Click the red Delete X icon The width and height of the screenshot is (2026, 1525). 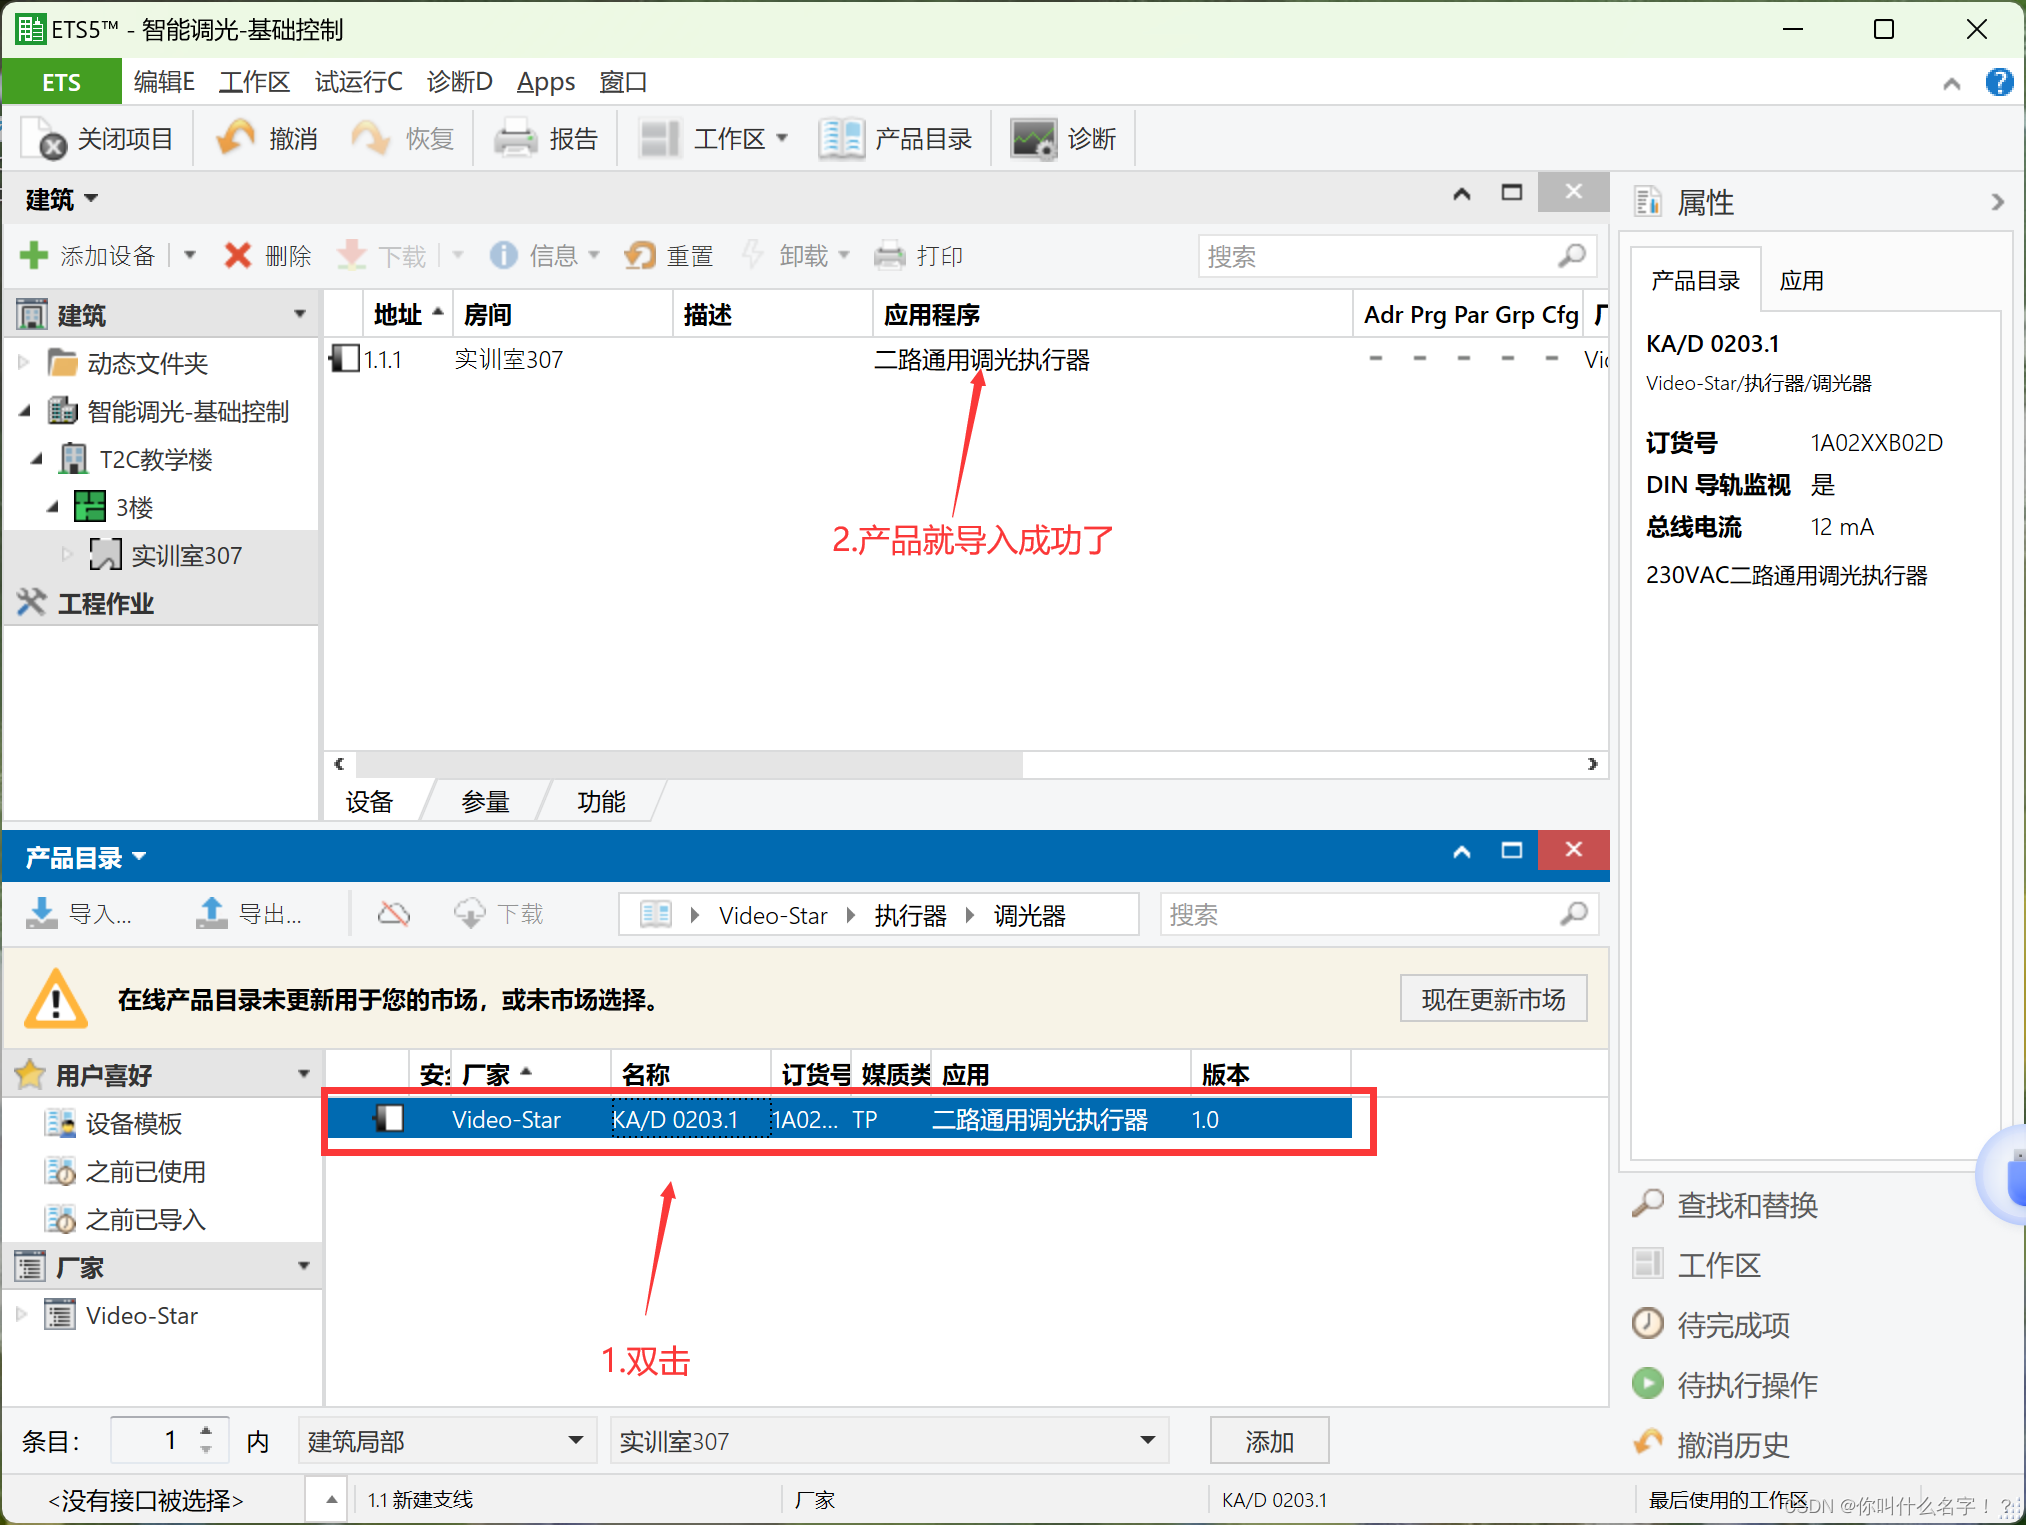238,256
